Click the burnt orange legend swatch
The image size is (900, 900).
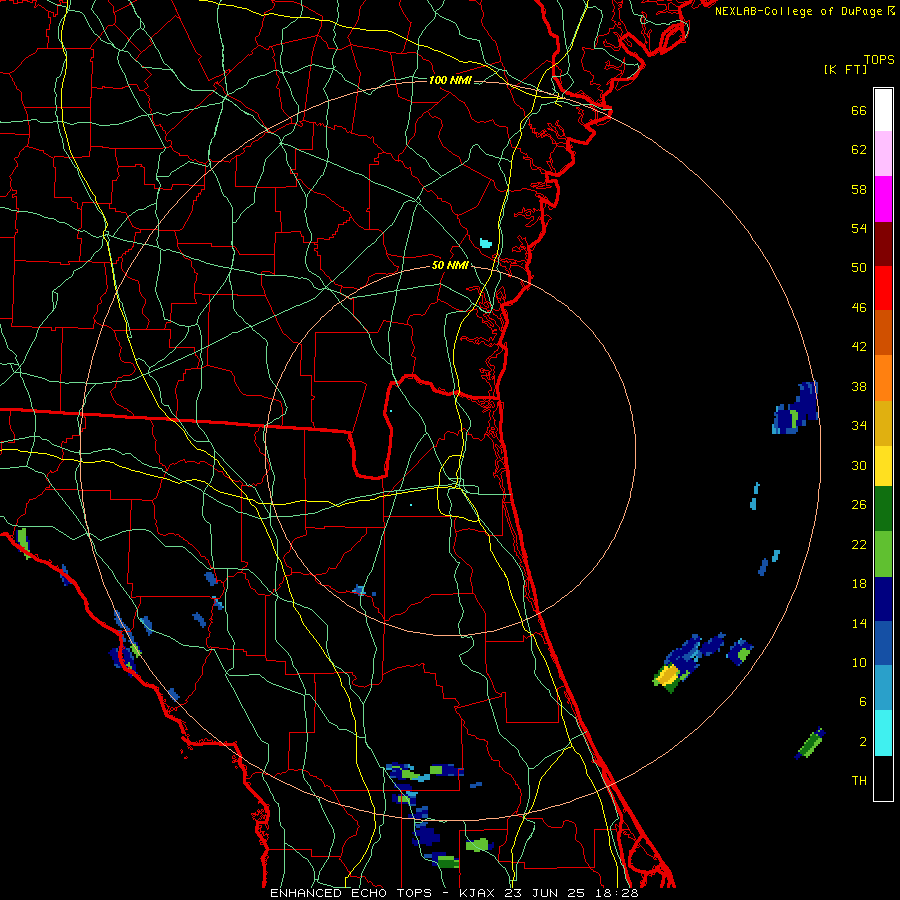[x=883, y=332]
